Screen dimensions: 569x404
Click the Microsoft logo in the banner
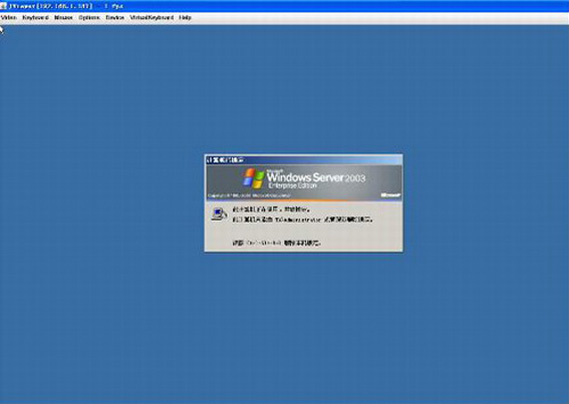390,195
